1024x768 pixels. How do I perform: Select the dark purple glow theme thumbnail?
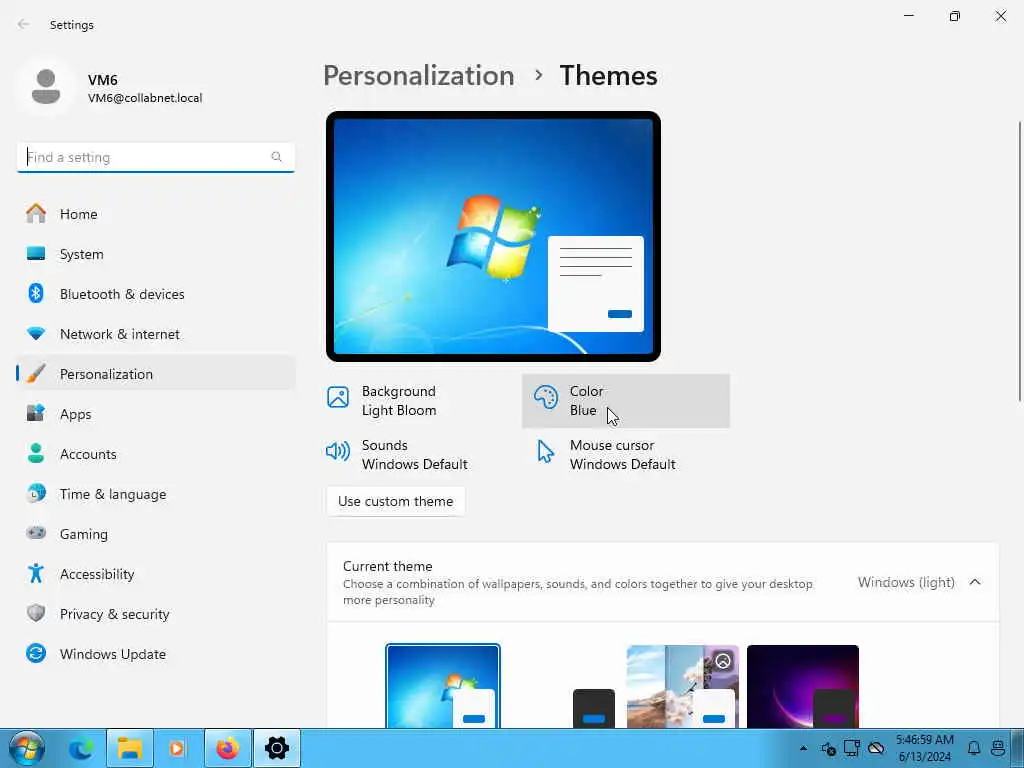pyautogui.click(x=803, y=686)
